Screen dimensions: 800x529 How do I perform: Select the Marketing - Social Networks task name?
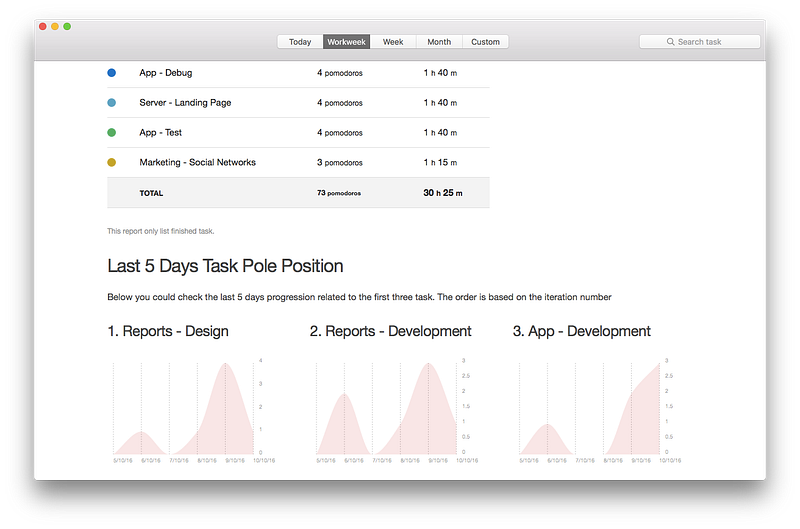pyautogui.click(x=197, y=162)
